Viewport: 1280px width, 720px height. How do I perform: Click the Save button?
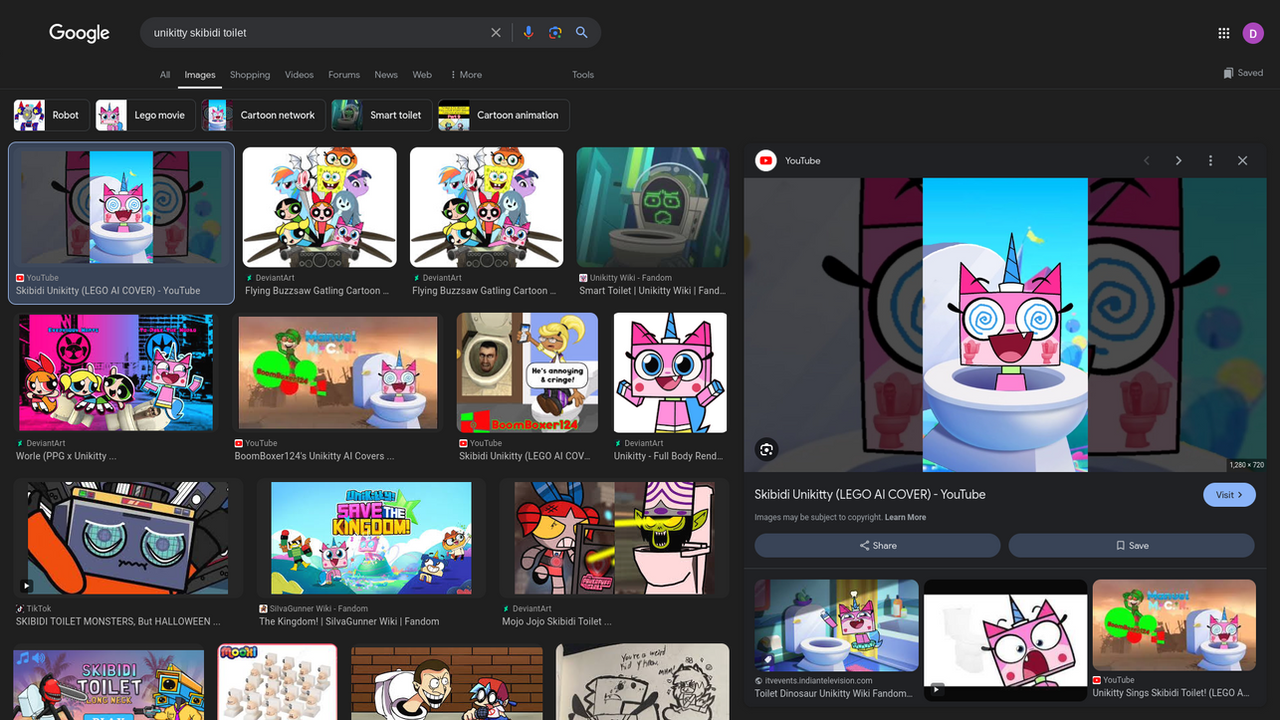tap(1131, 545)
